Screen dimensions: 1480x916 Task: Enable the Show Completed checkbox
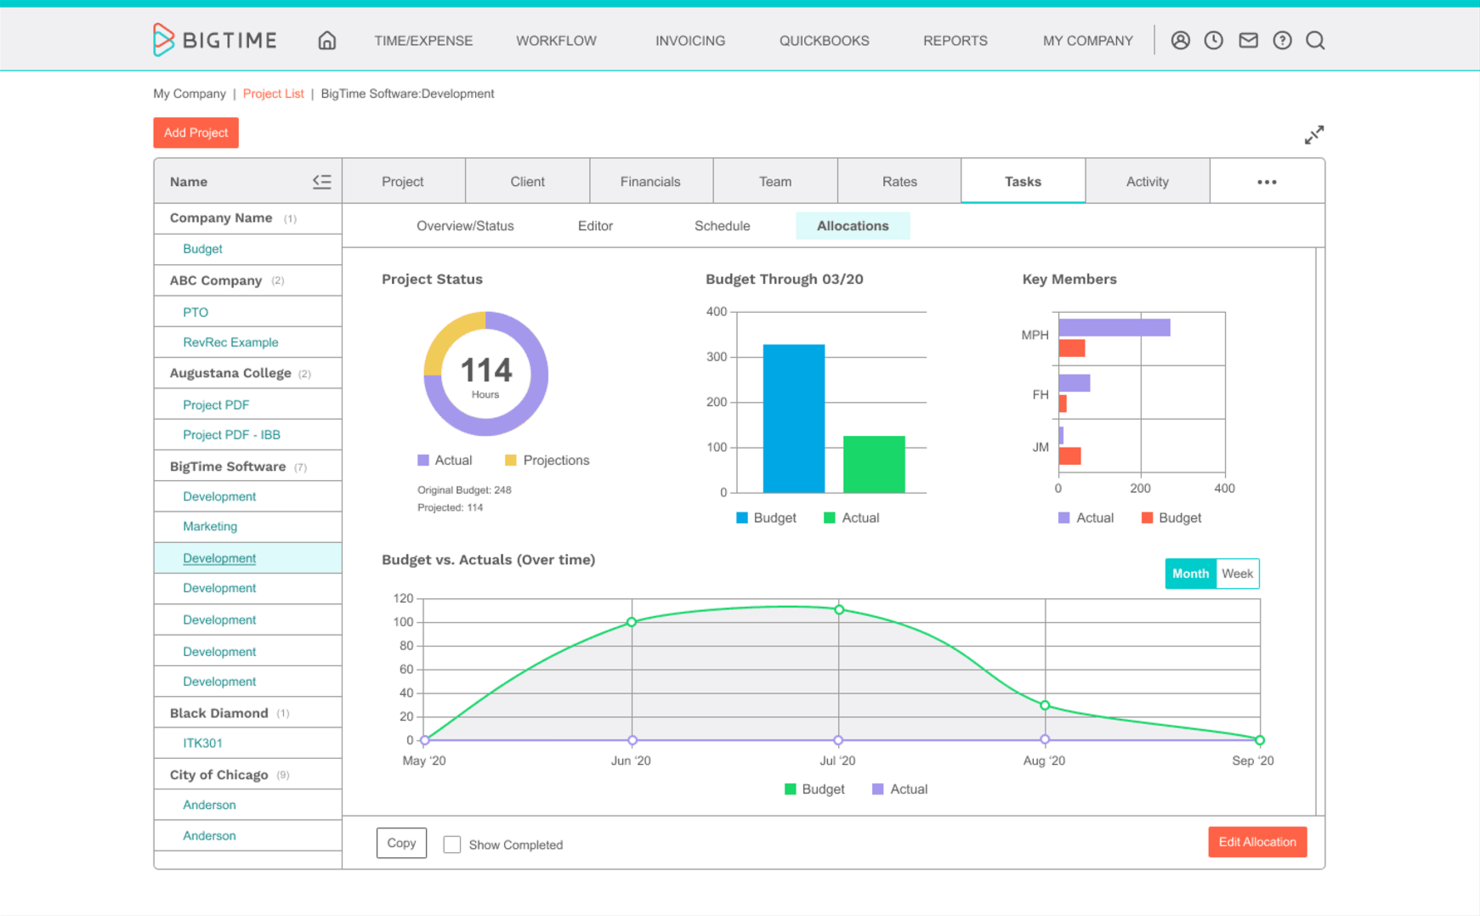pos(452,844)
